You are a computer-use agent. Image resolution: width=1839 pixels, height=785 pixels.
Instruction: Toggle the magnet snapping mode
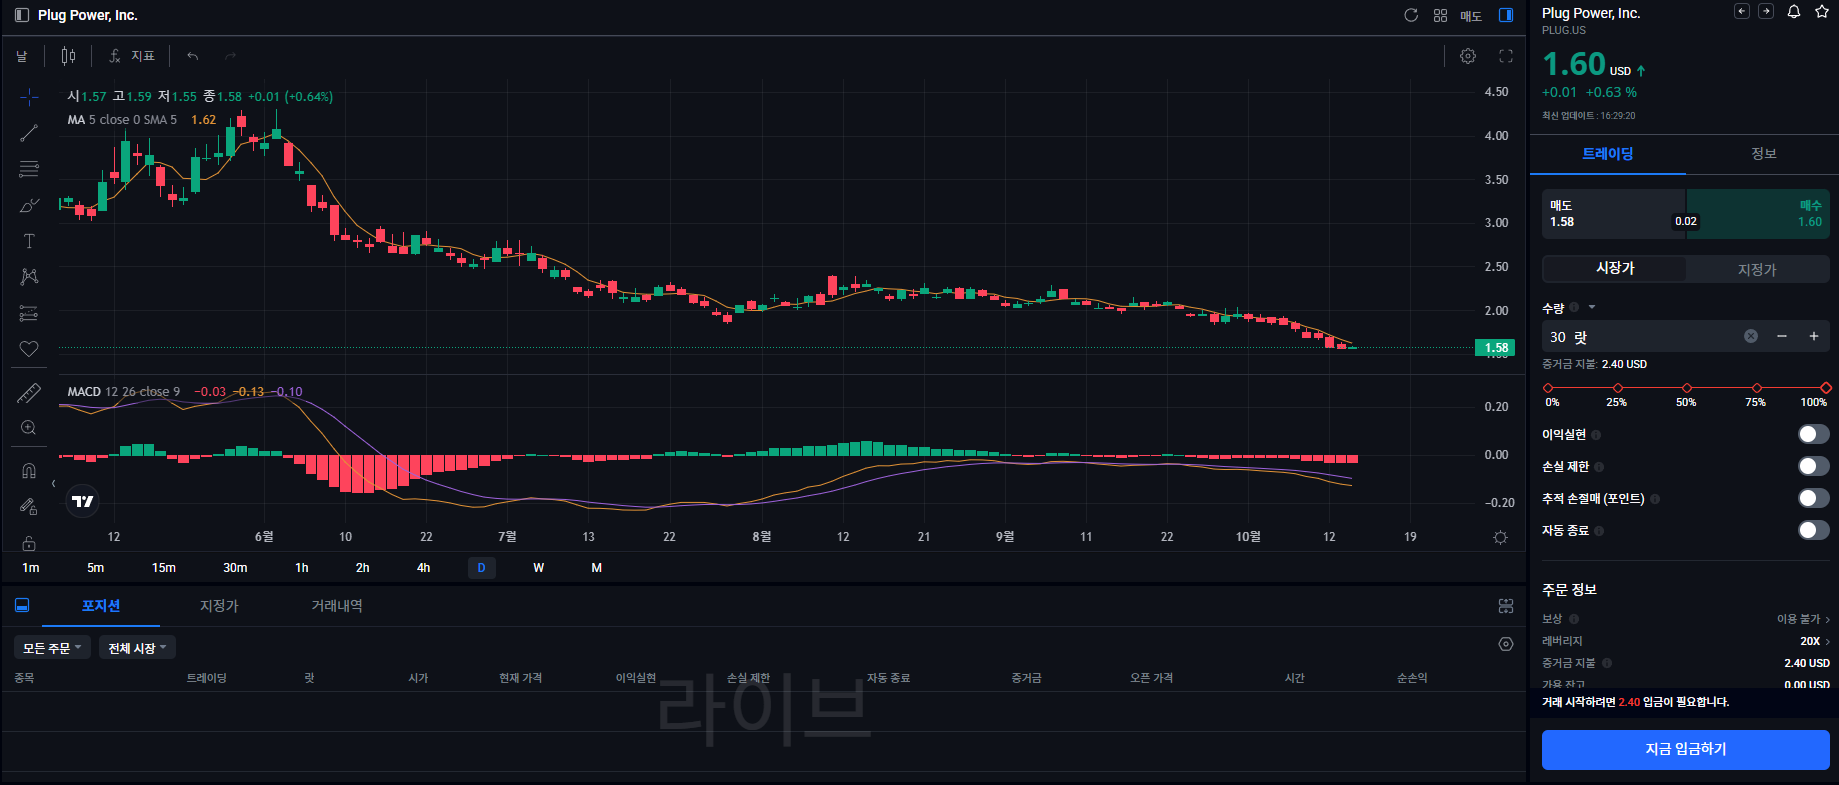29,471
